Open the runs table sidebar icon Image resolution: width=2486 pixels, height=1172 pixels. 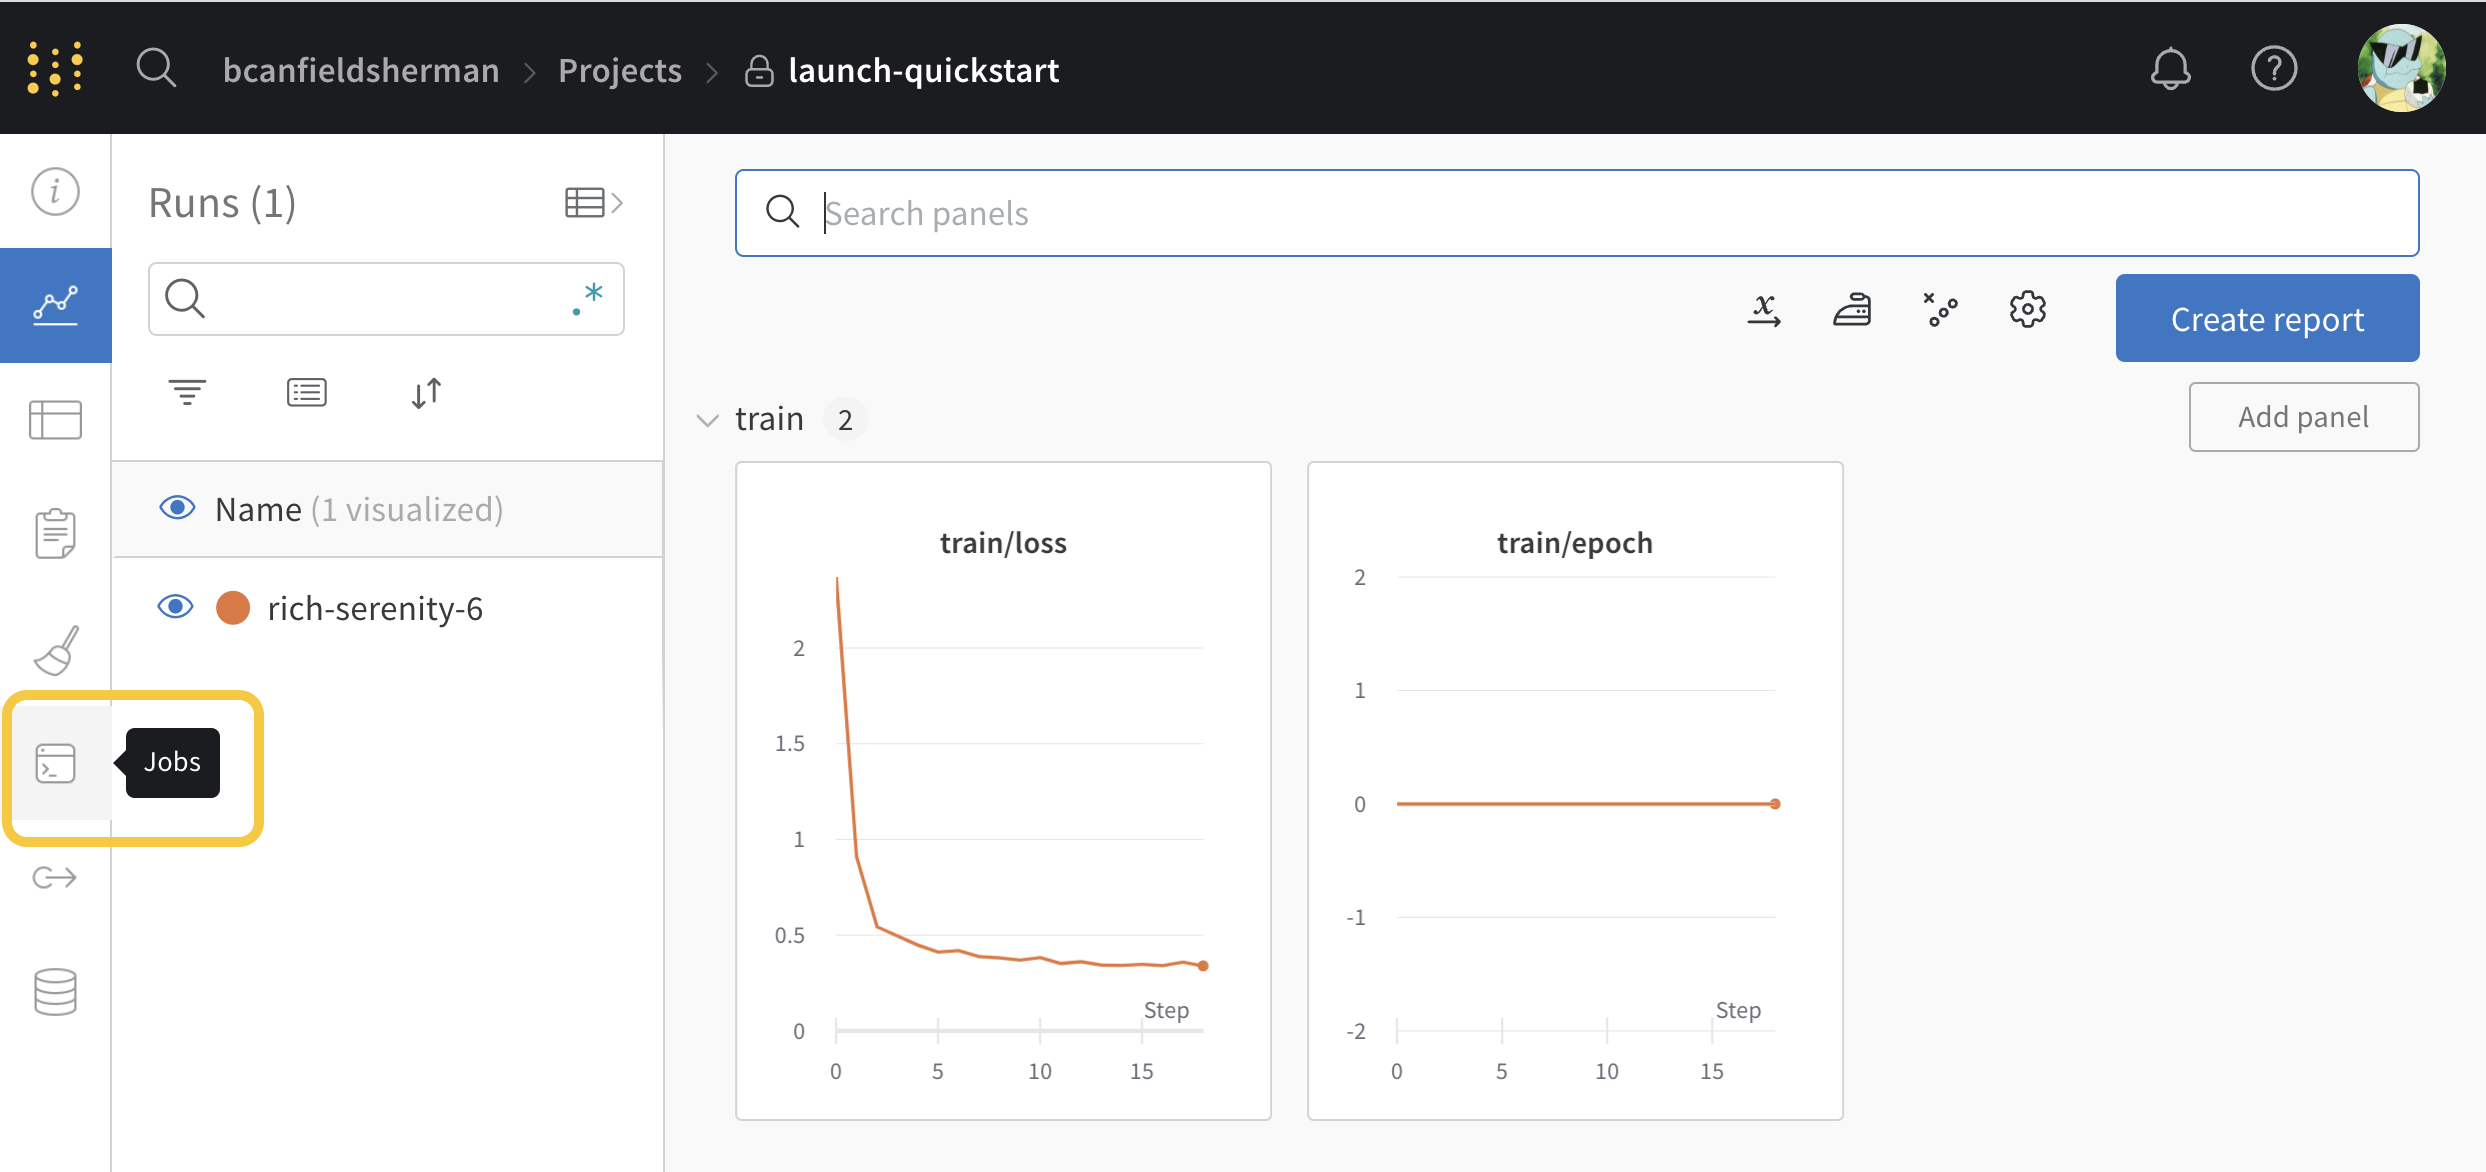55,420
